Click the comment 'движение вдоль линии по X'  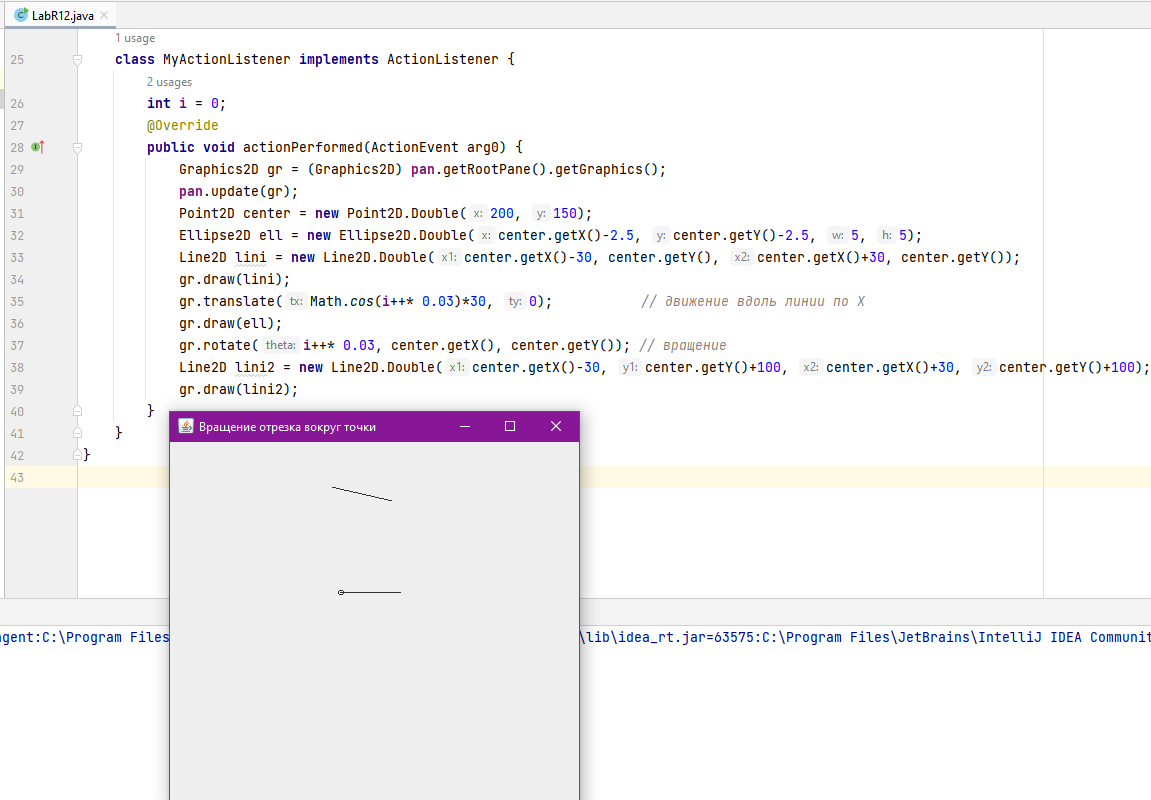[765, 302]
